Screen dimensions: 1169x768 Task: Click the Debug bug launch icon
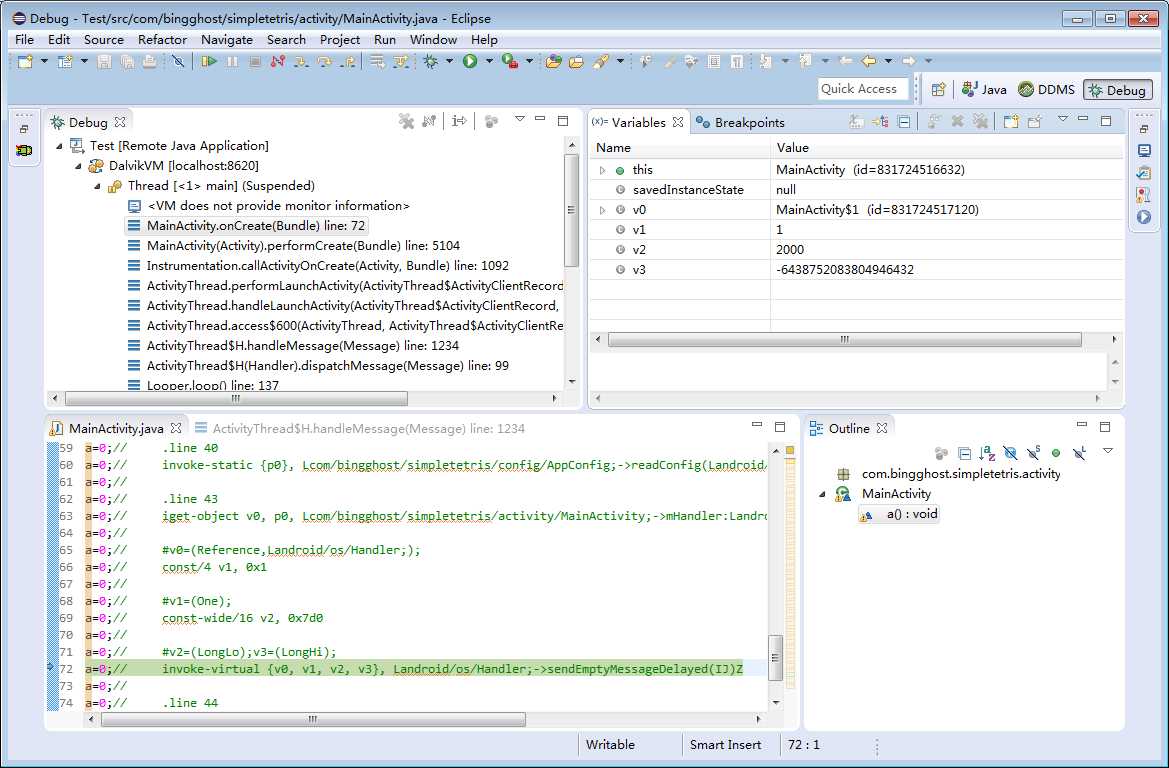pyautogui.click(x=430, y=62)
